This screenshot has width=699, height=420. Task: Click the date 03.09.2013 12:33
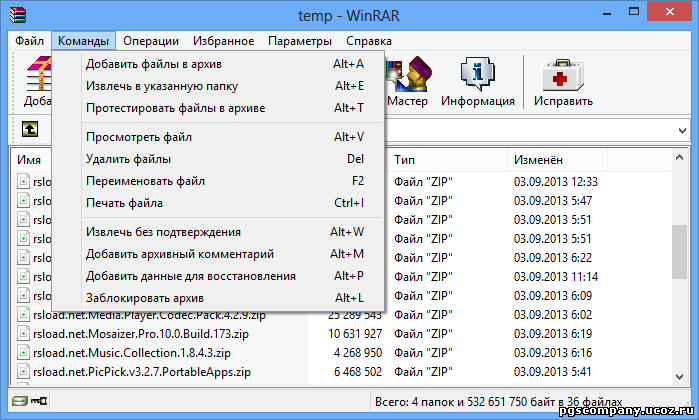click(x=556, y=182)
